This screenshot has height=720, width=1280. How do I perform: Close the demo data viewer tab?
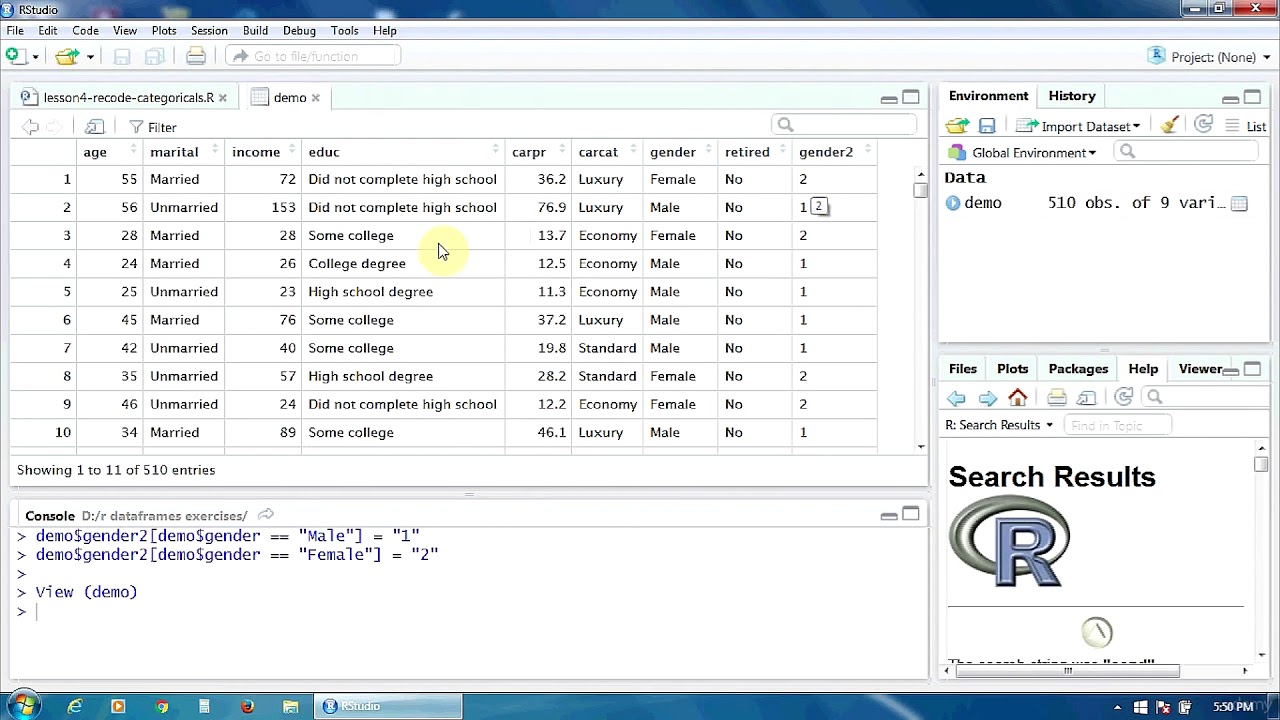coord(315,98)
